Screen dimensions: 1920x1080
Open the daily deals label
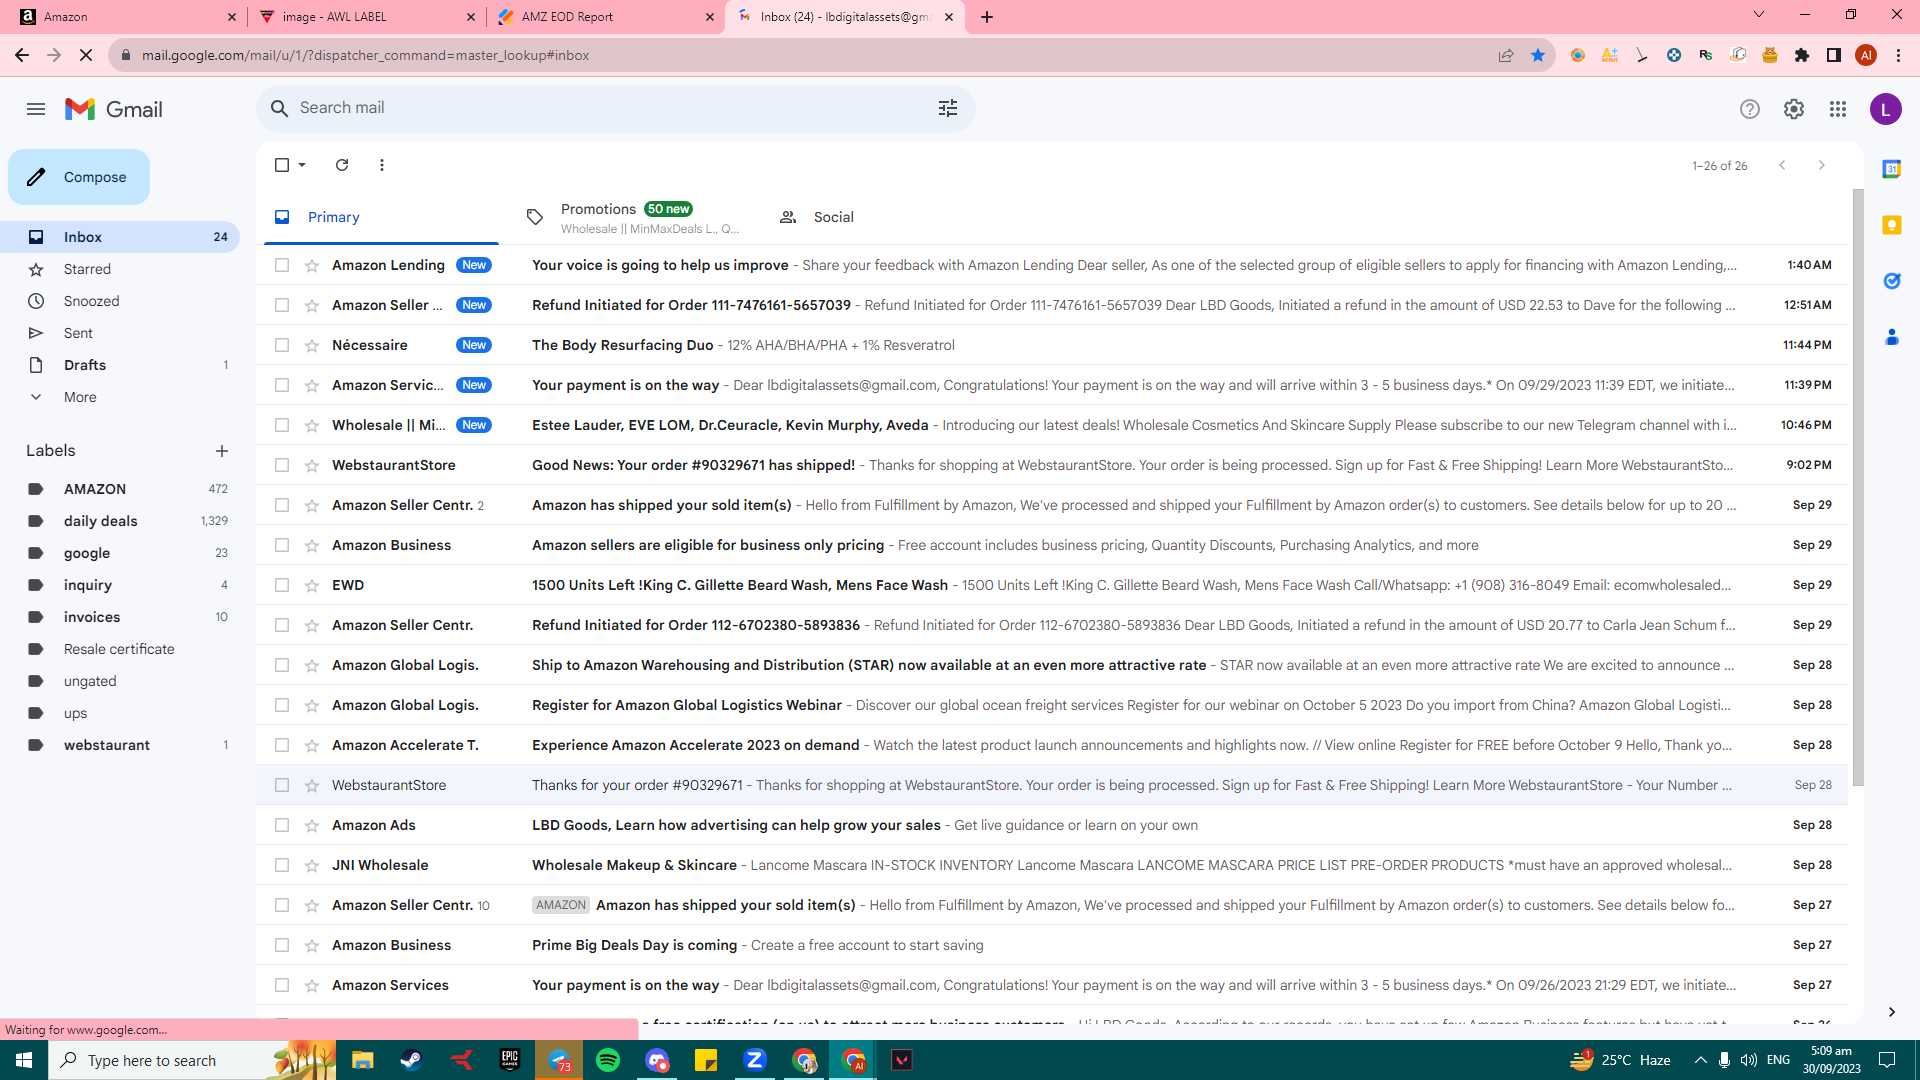(x=120, y=521)
